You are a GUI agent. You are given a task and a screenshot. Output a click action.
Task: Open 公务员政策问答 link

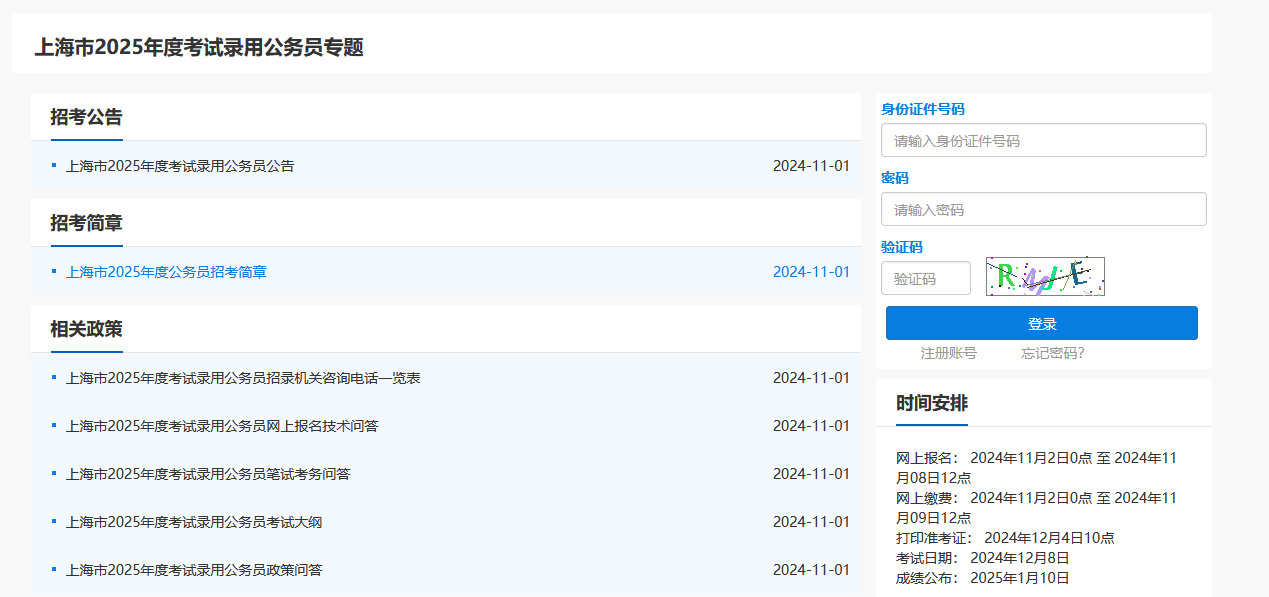pos(194,570)
